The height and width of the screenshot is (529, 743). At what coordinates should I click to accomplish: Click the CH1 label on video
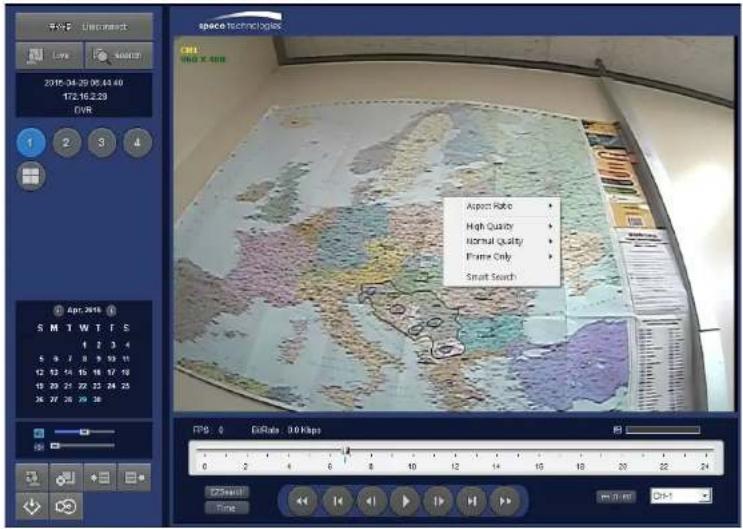(190, 50)
